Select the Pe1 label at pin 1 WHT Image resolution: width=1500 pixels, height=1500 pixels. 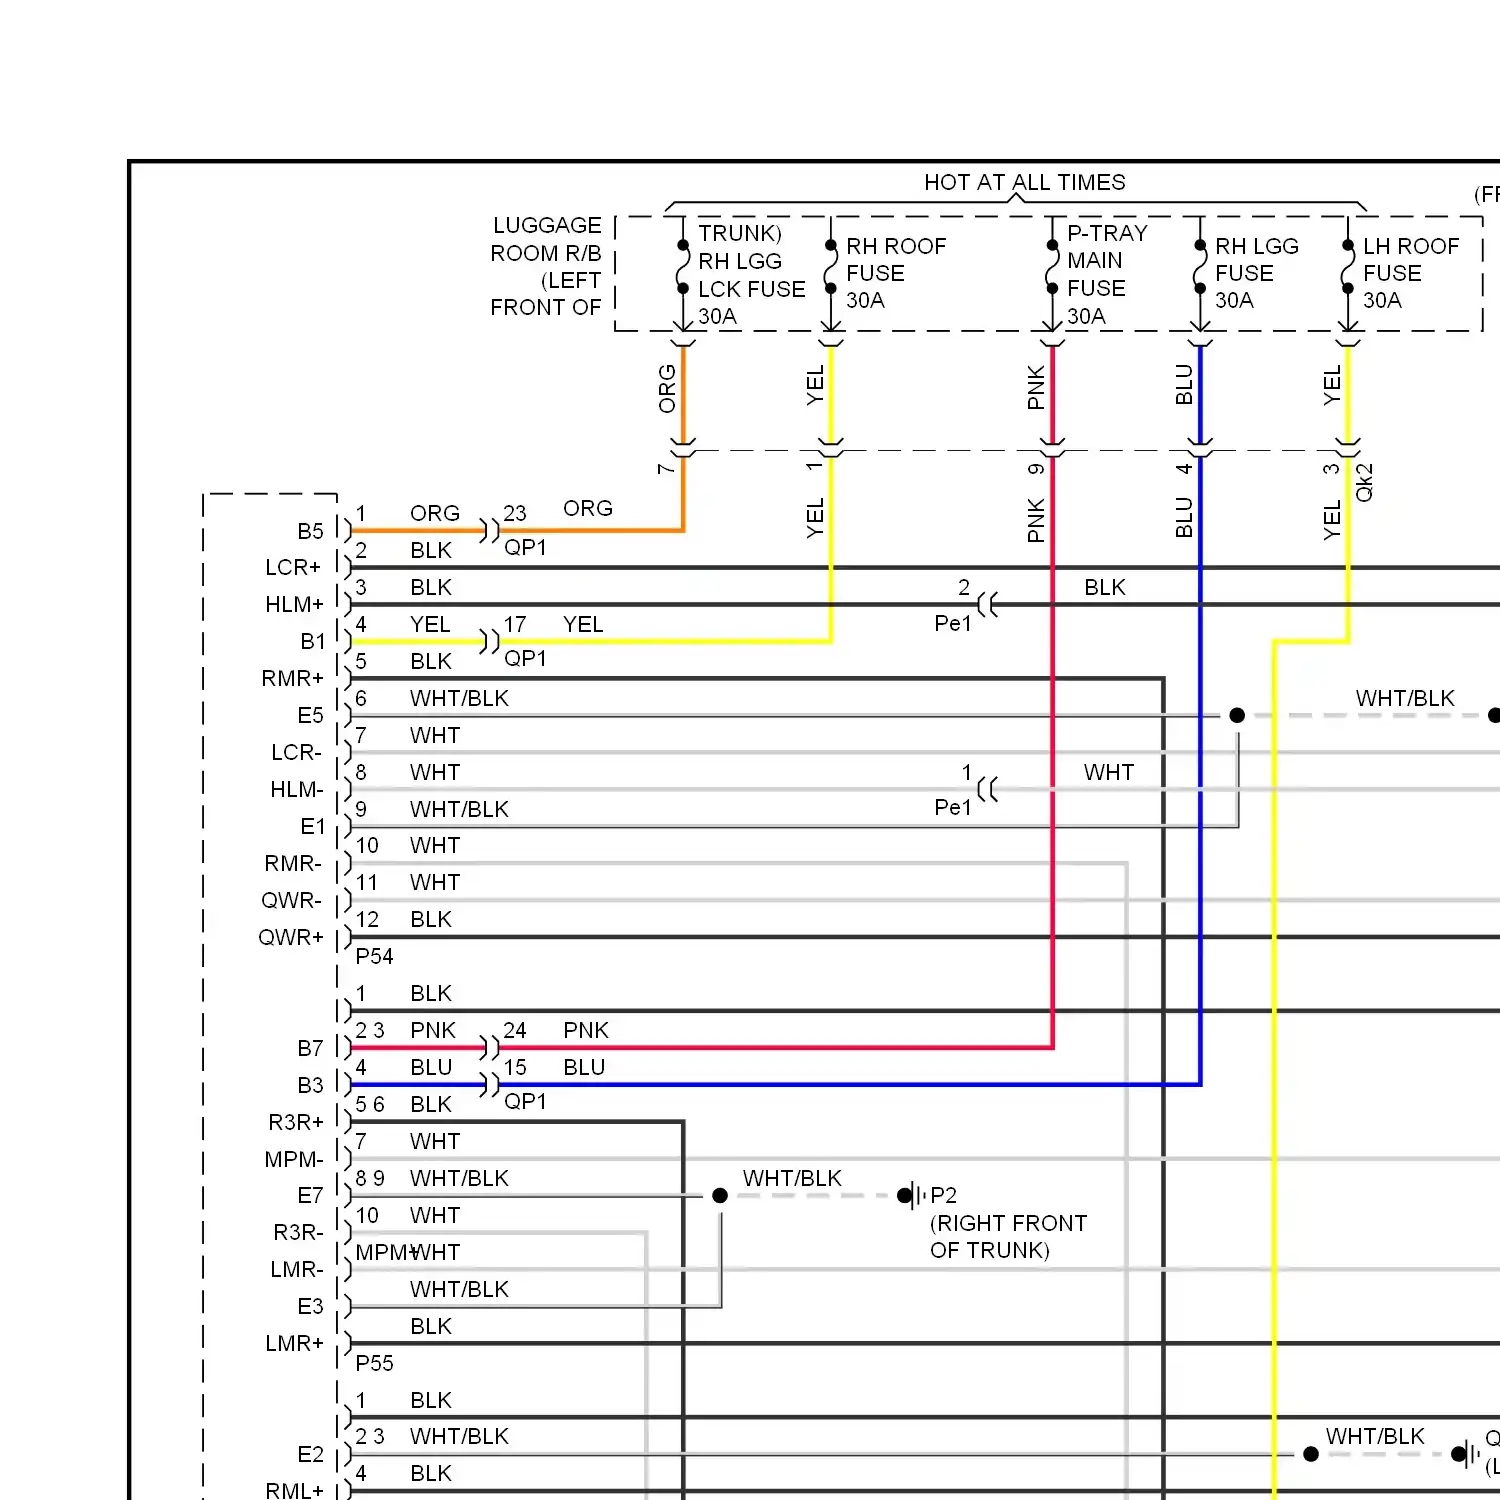coord(952,808)
